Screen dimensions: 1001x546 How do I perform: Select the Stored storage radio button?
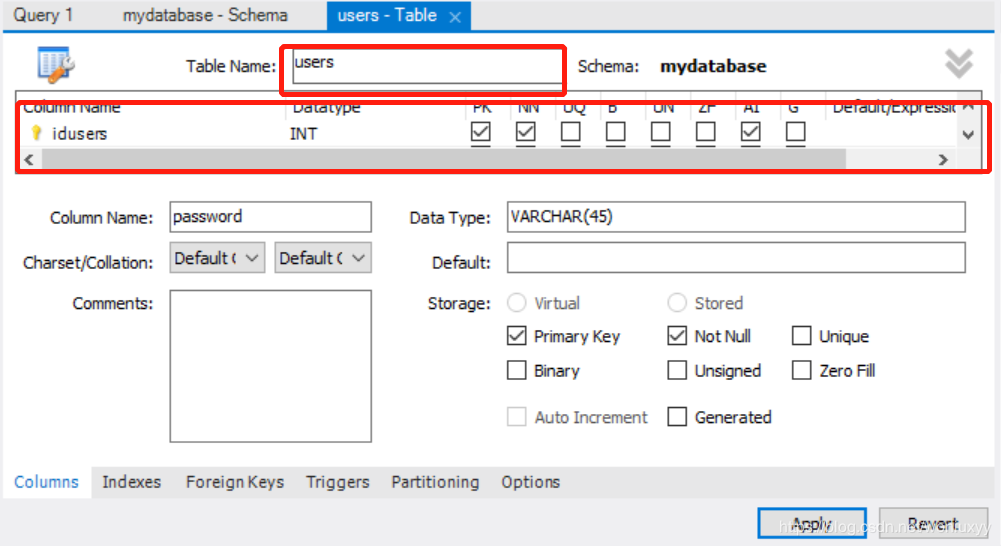[x=677, y=303]
